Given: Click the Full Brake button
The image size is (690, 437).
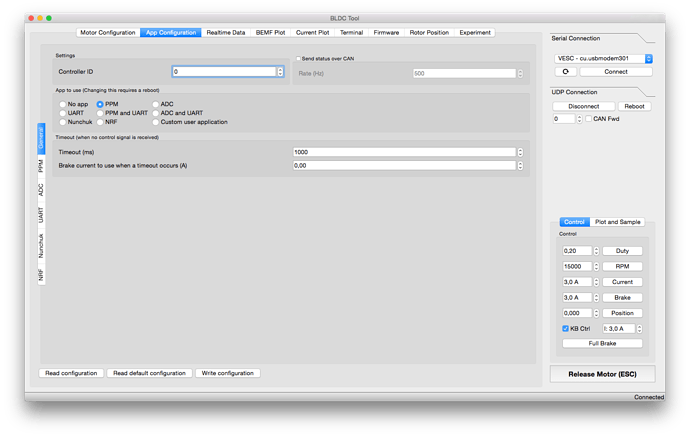Looking at the screenshot, I should (x=602, y=343).
